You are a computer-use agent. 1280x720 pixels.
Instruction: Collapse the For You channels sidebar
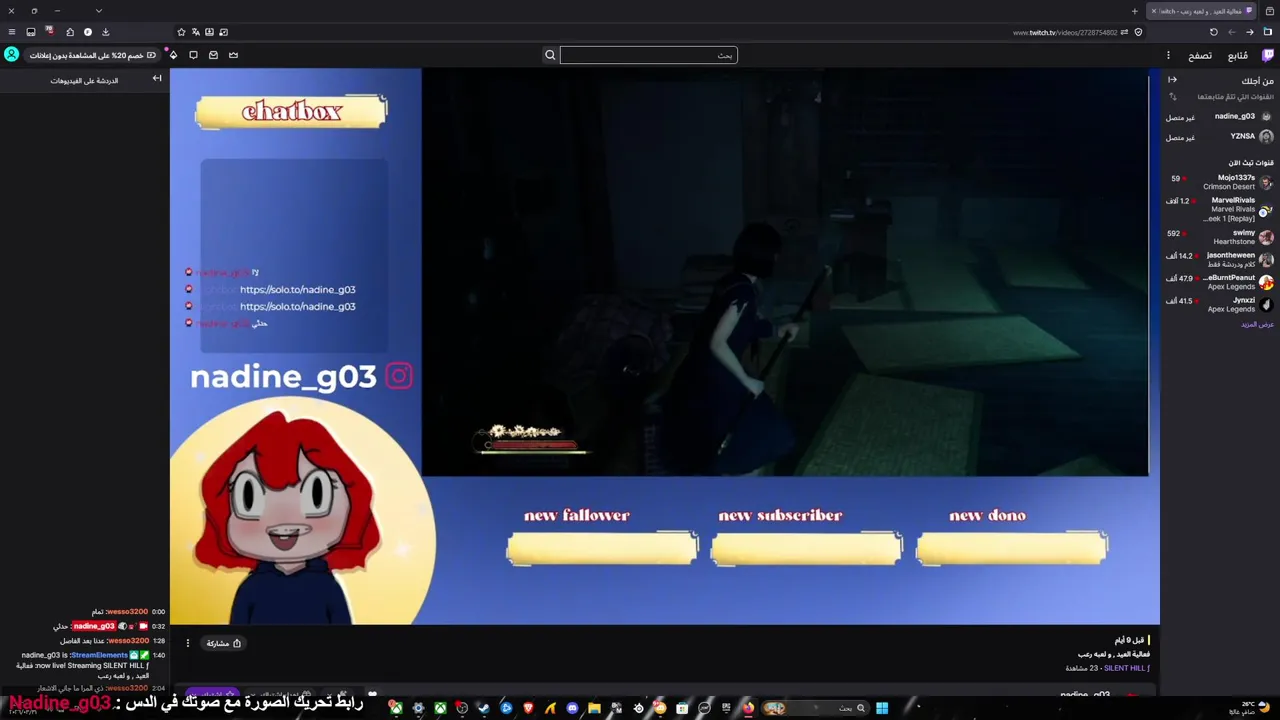click(x=1172, y=80)
